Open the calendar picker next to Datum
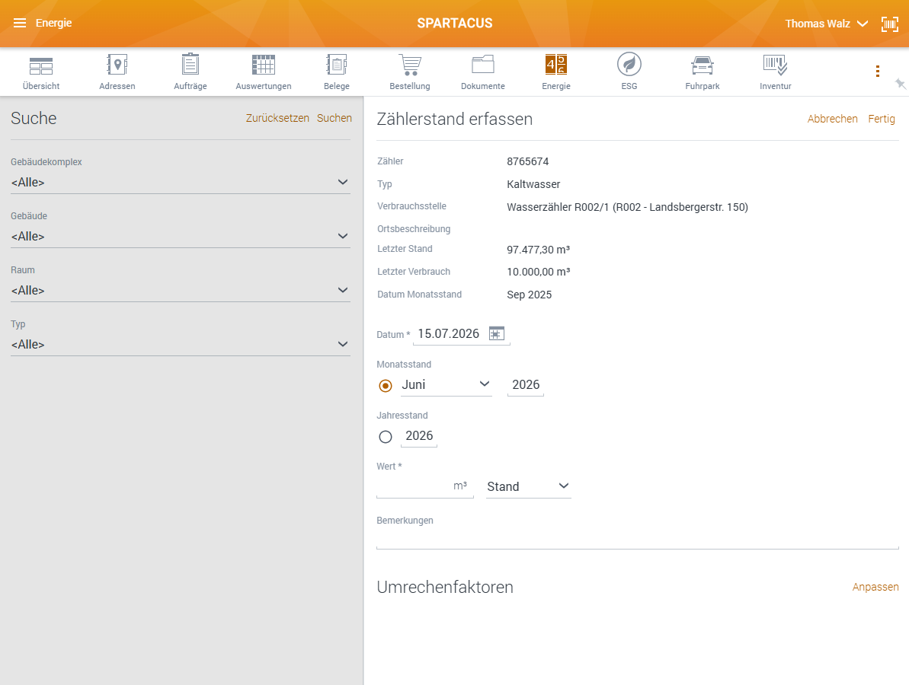This screenshot has height=685, width=909. pyautogui.click(x=497, y=334)
